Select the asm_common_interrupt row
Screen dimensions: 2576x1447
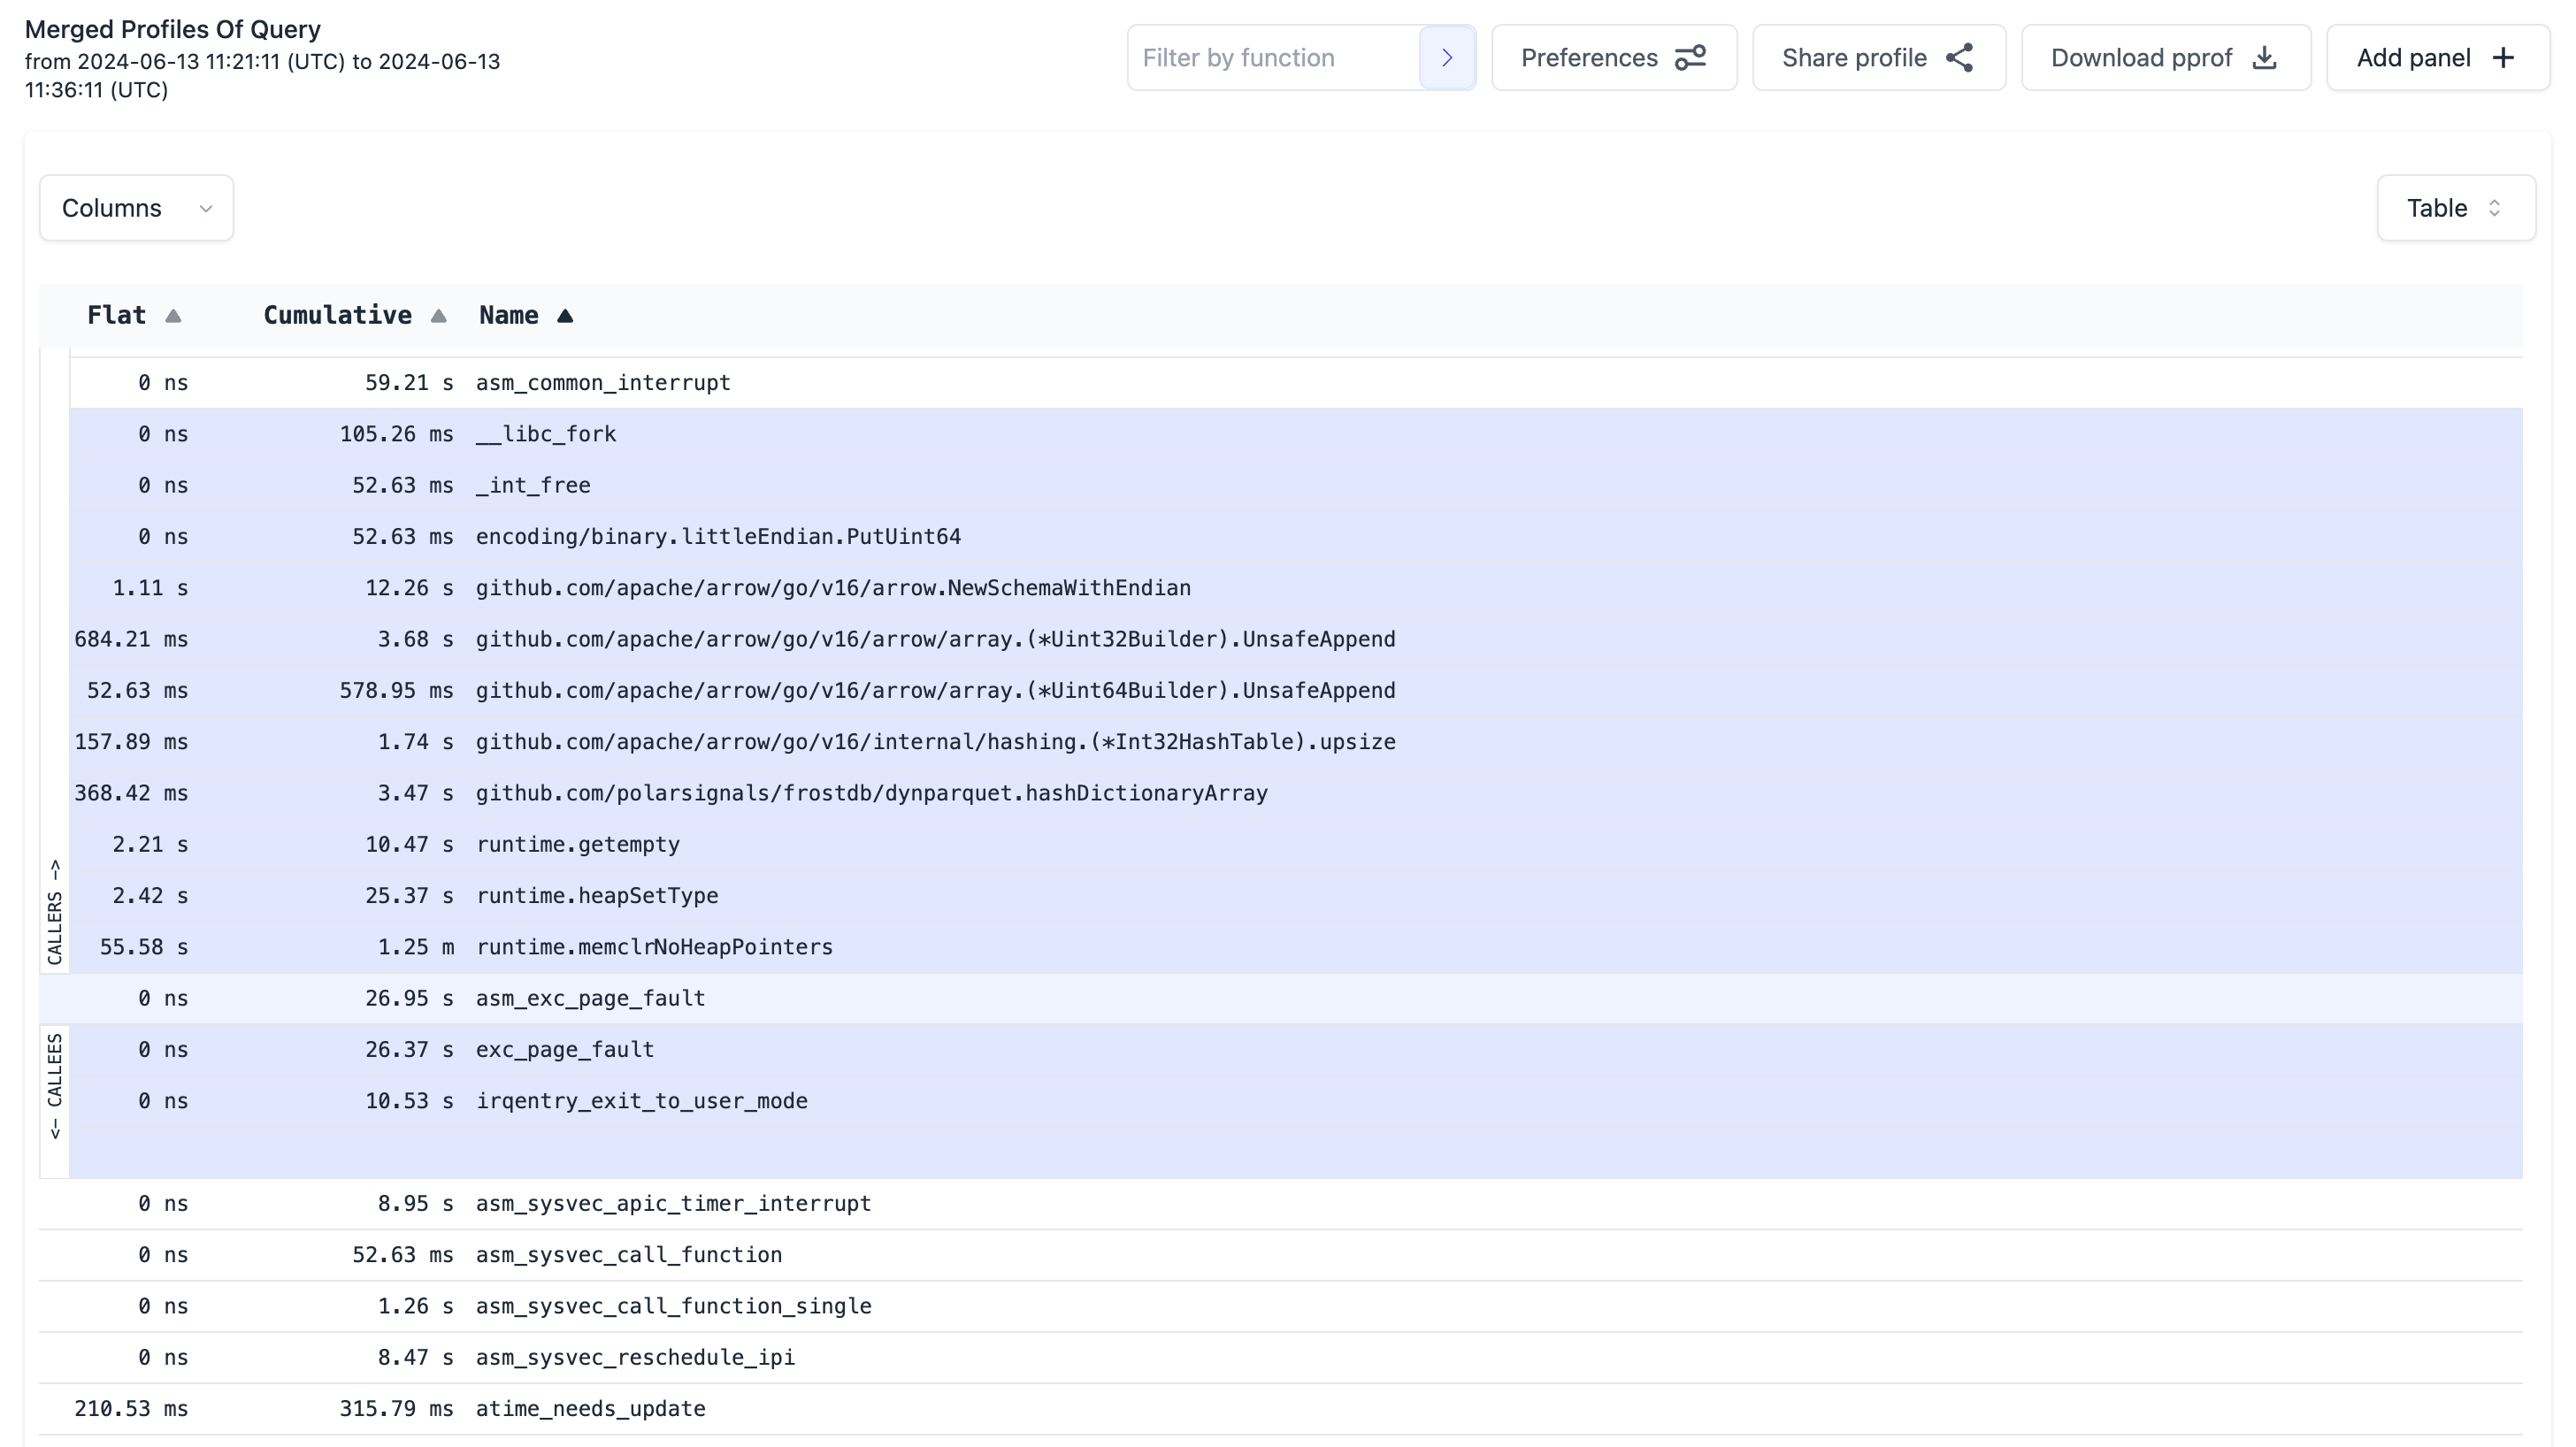(1296, 383)
